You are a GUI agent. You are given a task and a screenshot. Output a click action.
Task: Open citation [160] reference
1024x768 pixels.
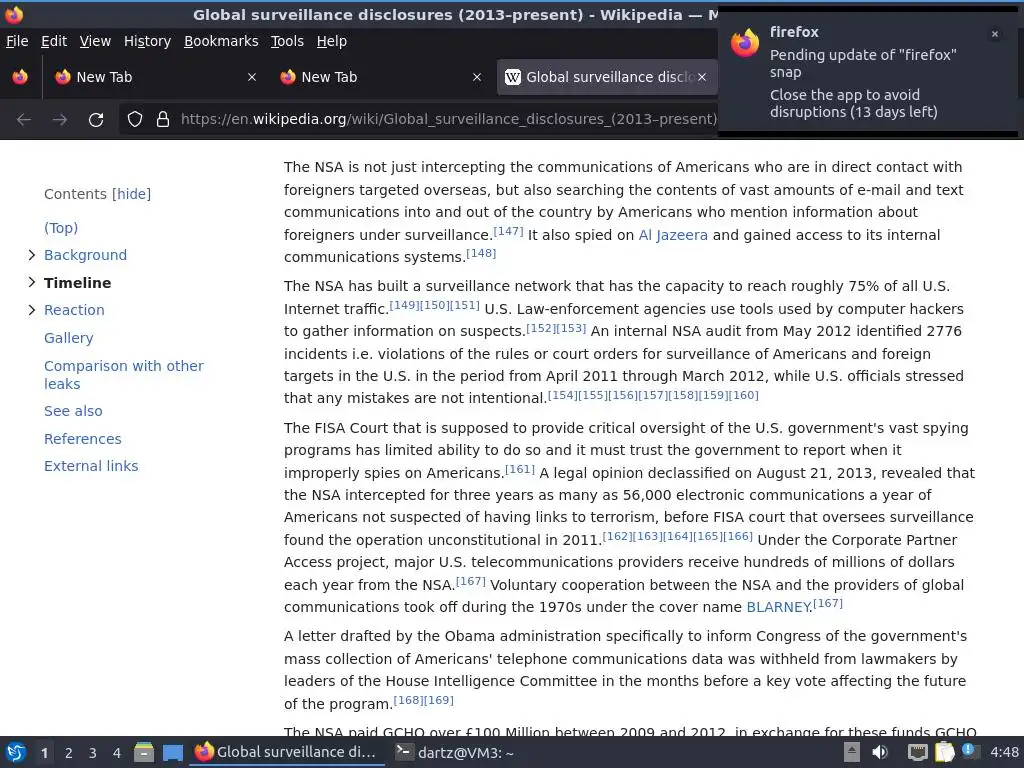click(x=744, y=394)
